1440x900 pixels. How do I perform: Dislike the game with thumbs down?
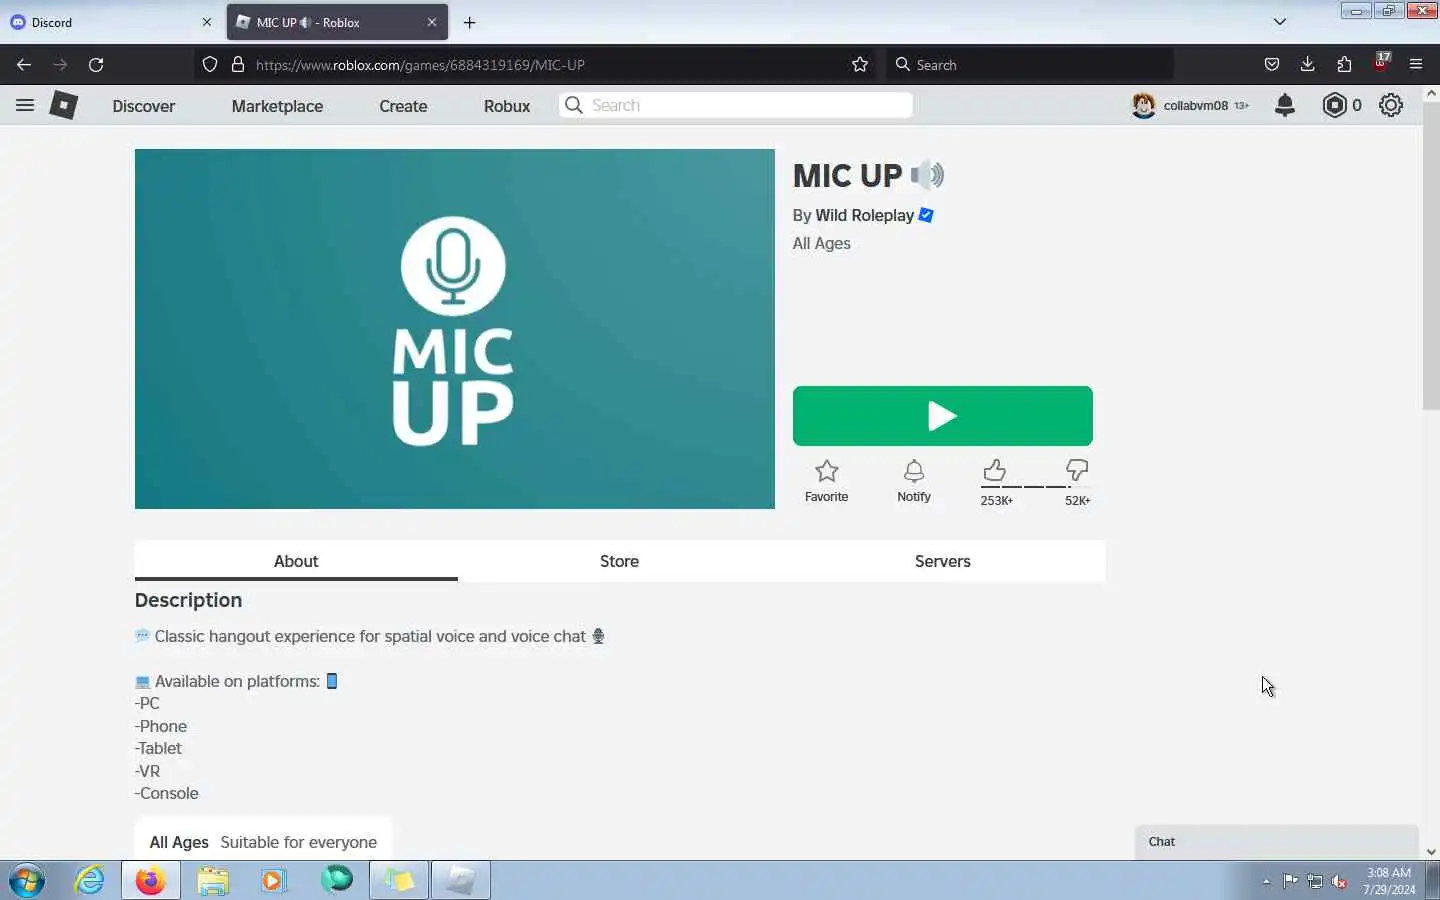[1077, 470]
